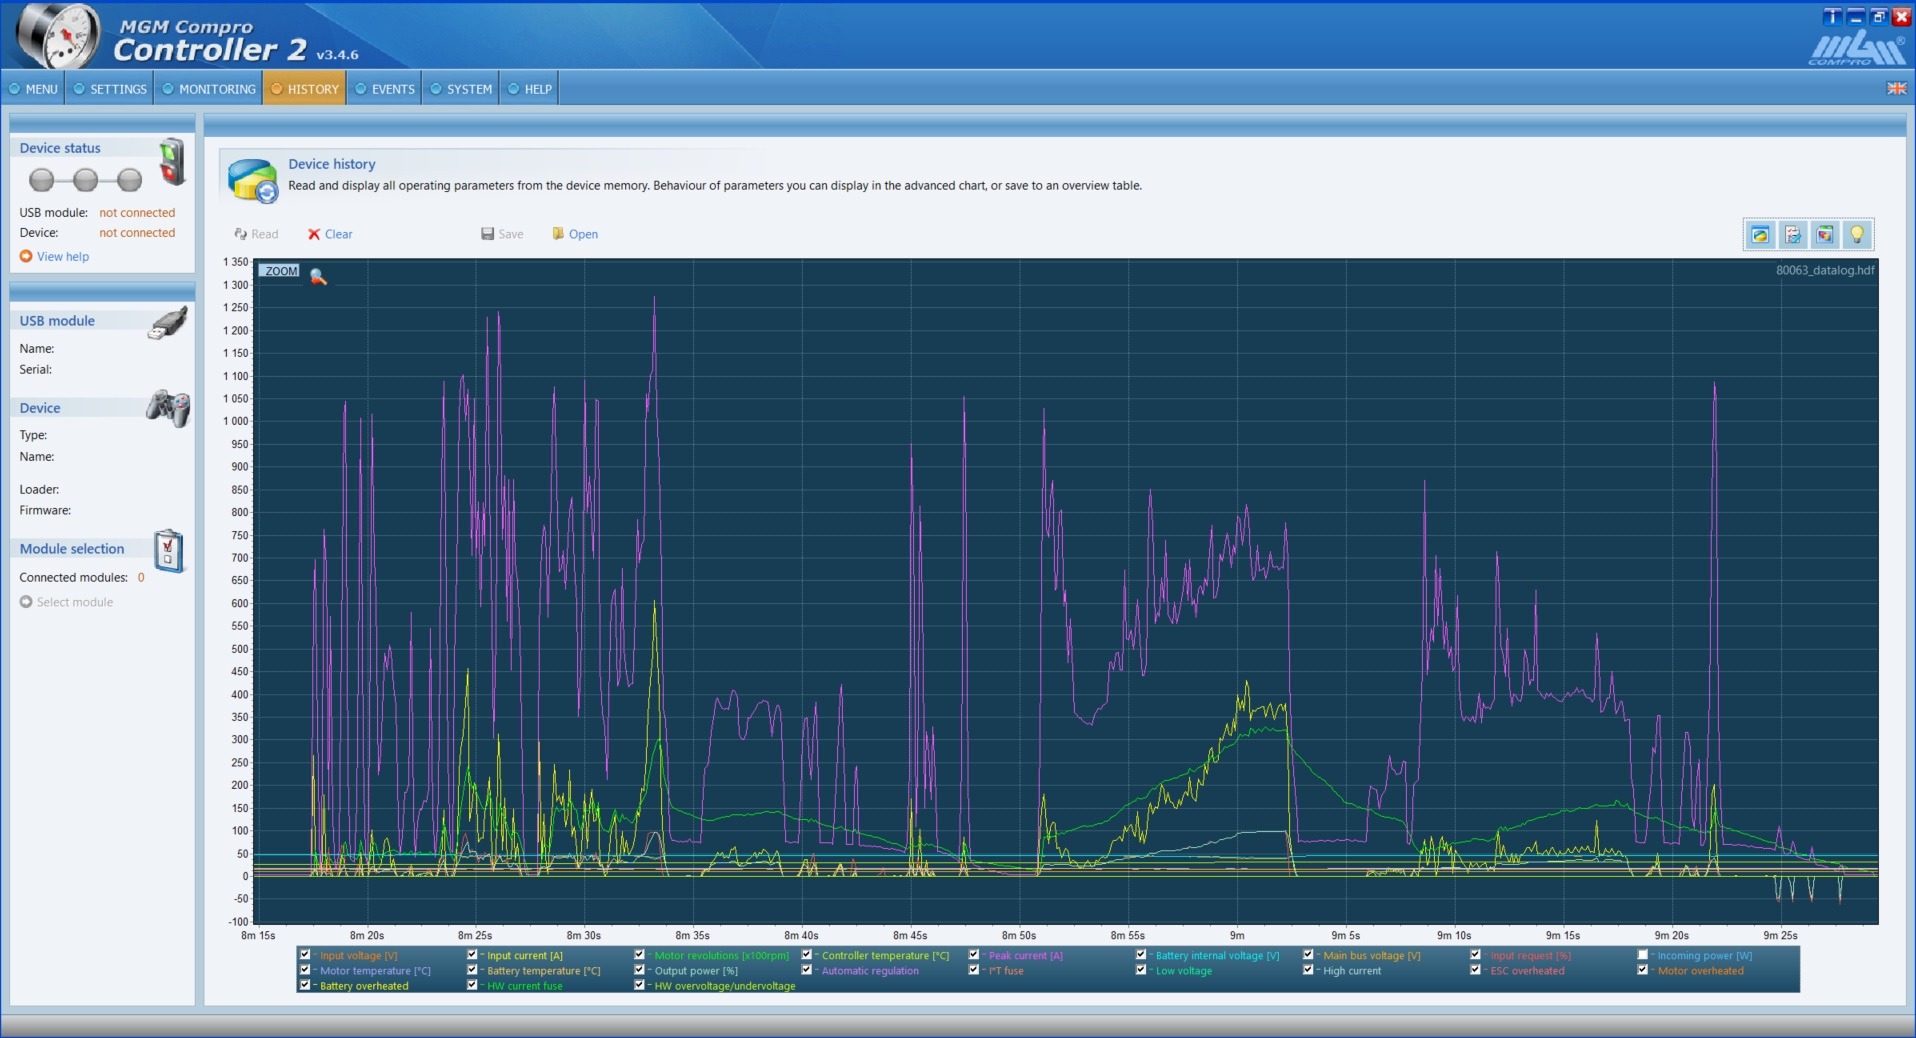Click Clear to reset history data
The image size is (1916, 1038).
pyautogui.click(x=330, y=234)
